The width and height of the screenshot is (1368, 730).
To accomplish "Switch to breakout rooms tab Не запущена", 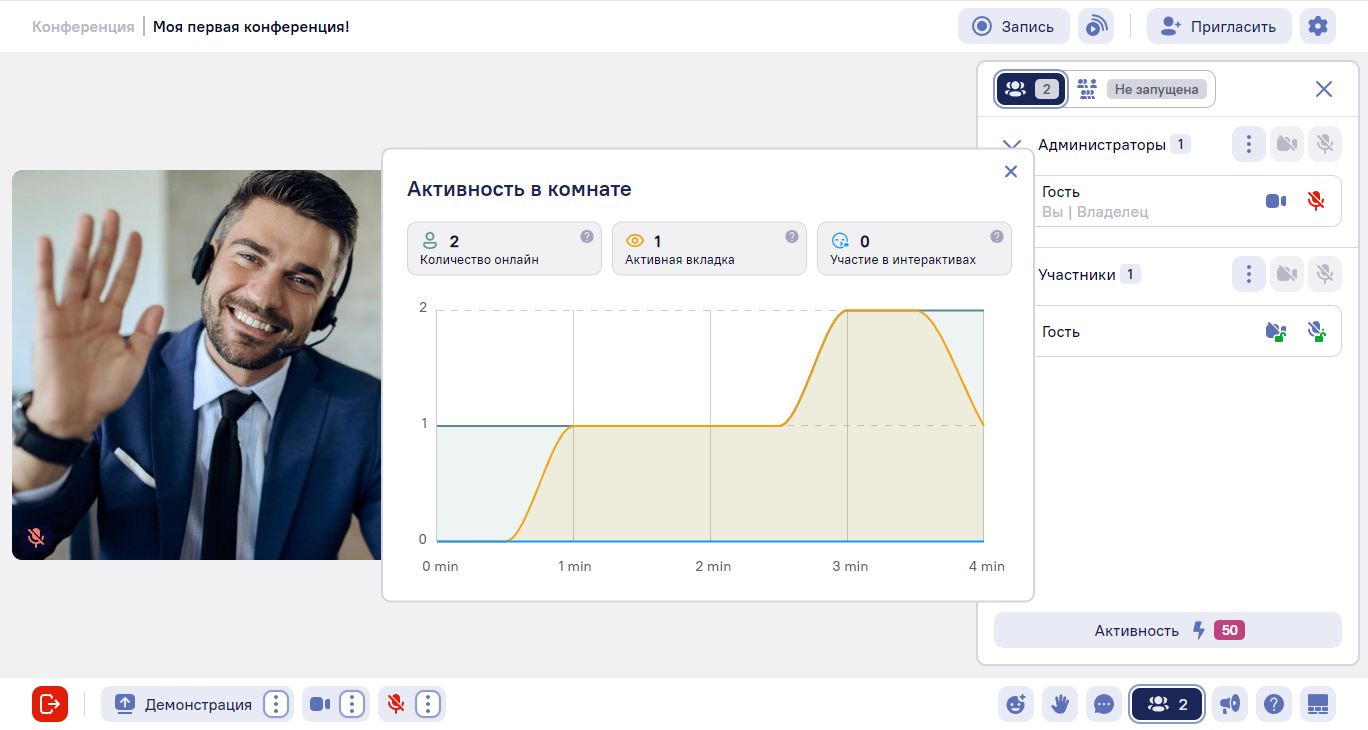I will tap(1142, 89).
